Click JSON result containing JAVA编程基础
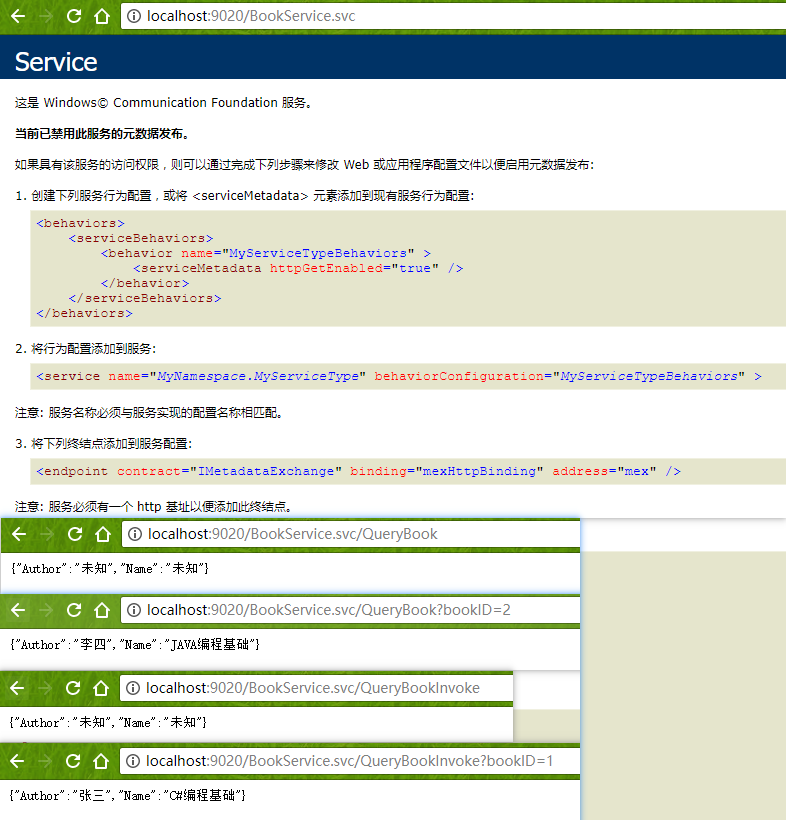 tap(135, 645)
